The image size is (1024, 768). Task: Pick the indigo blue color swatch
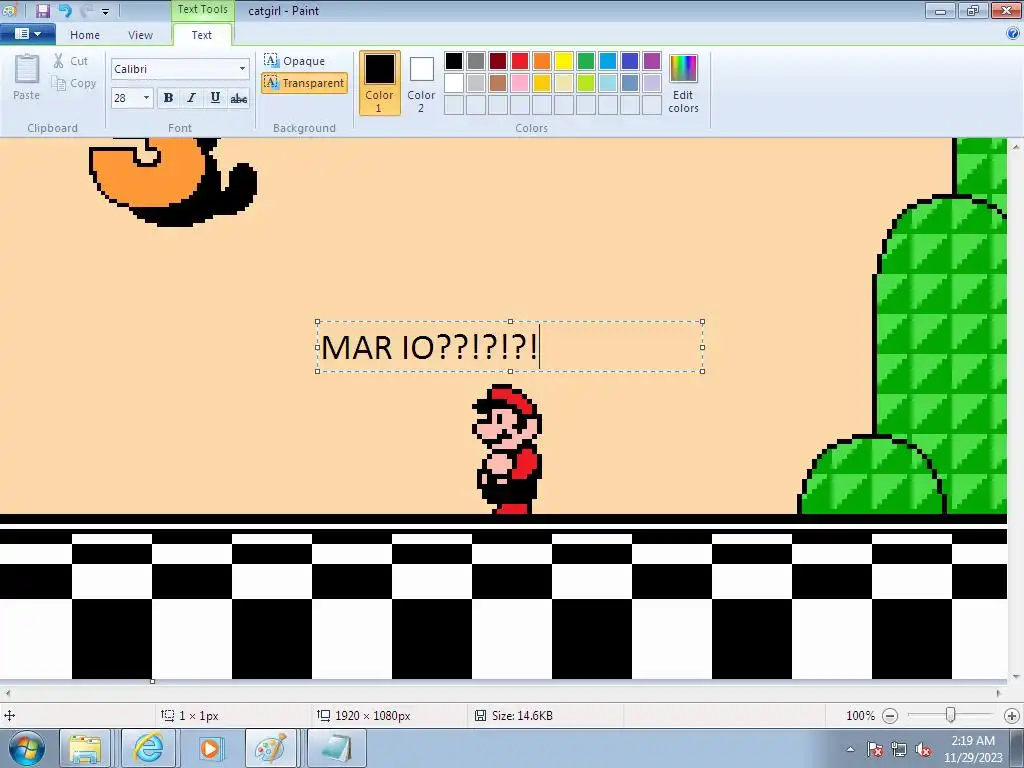point(630,61)
